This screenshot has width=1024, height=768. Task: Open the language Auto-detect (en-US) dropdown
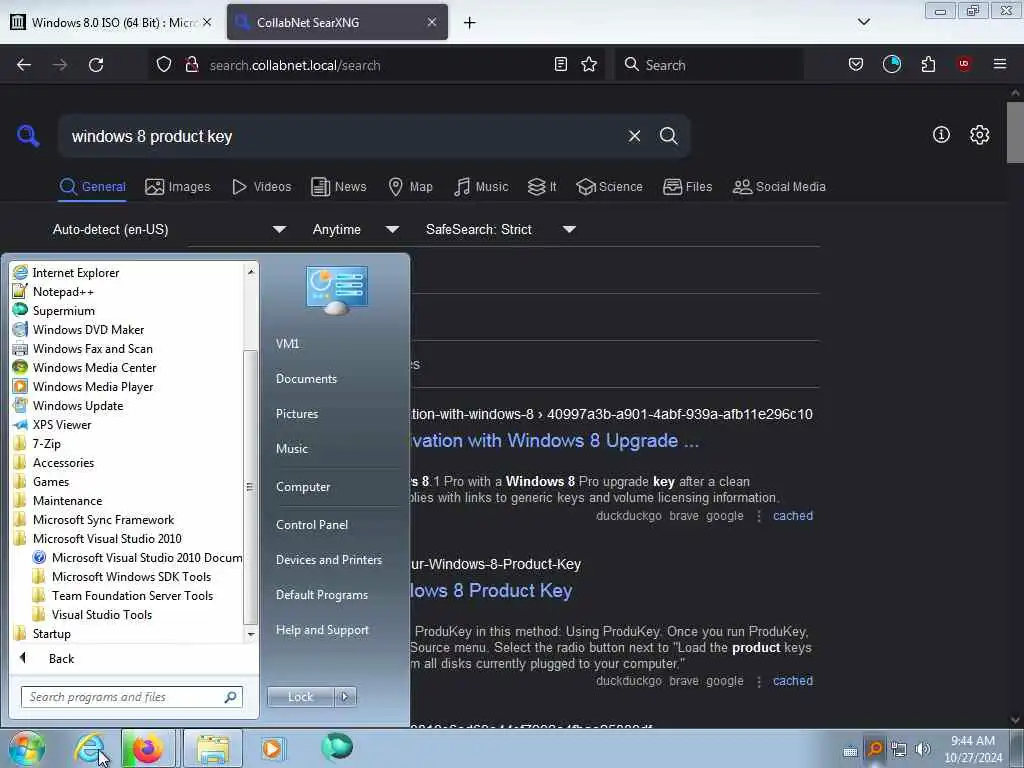click(x=169, y=229)
